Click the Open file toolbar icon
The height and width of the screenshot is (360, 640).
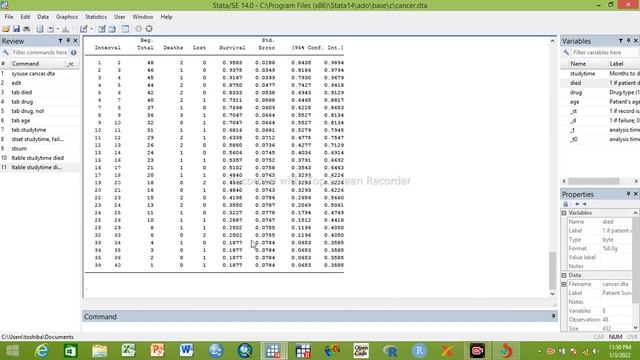[6, 29]
